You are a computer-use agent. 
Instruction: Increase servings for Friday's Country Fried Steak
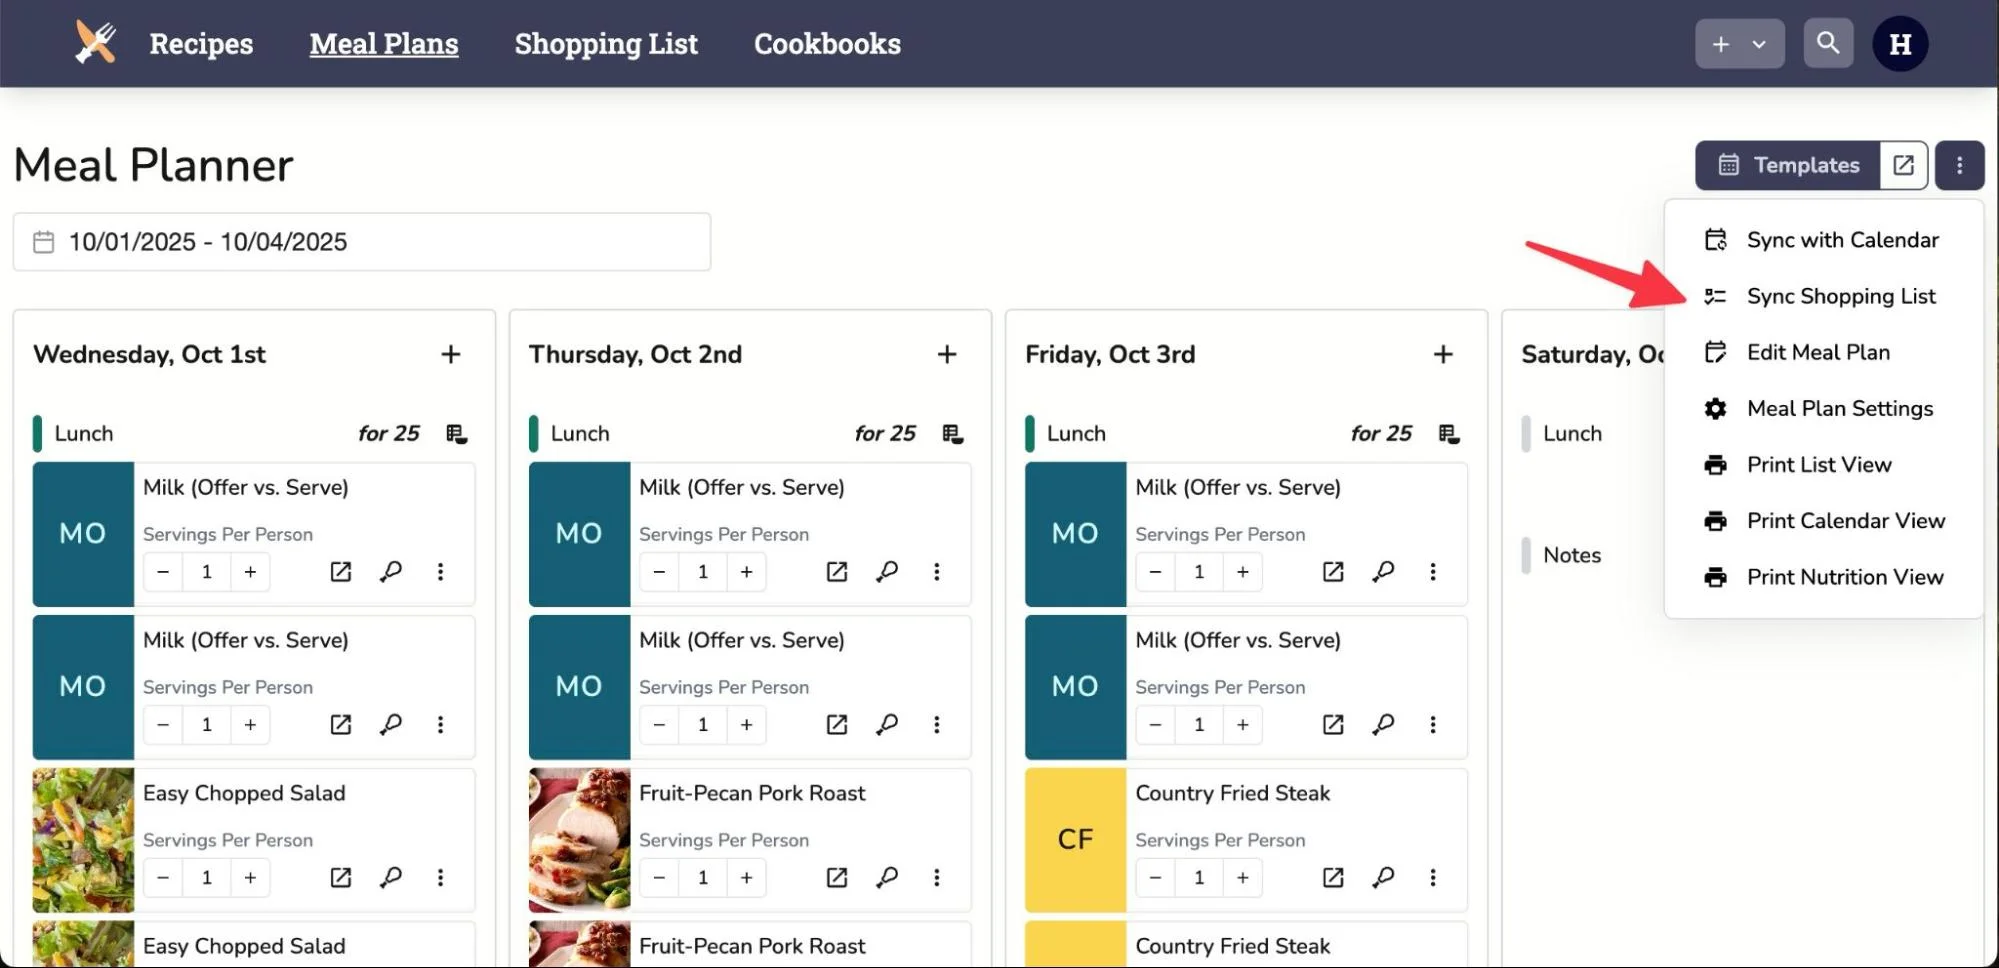1242,877
